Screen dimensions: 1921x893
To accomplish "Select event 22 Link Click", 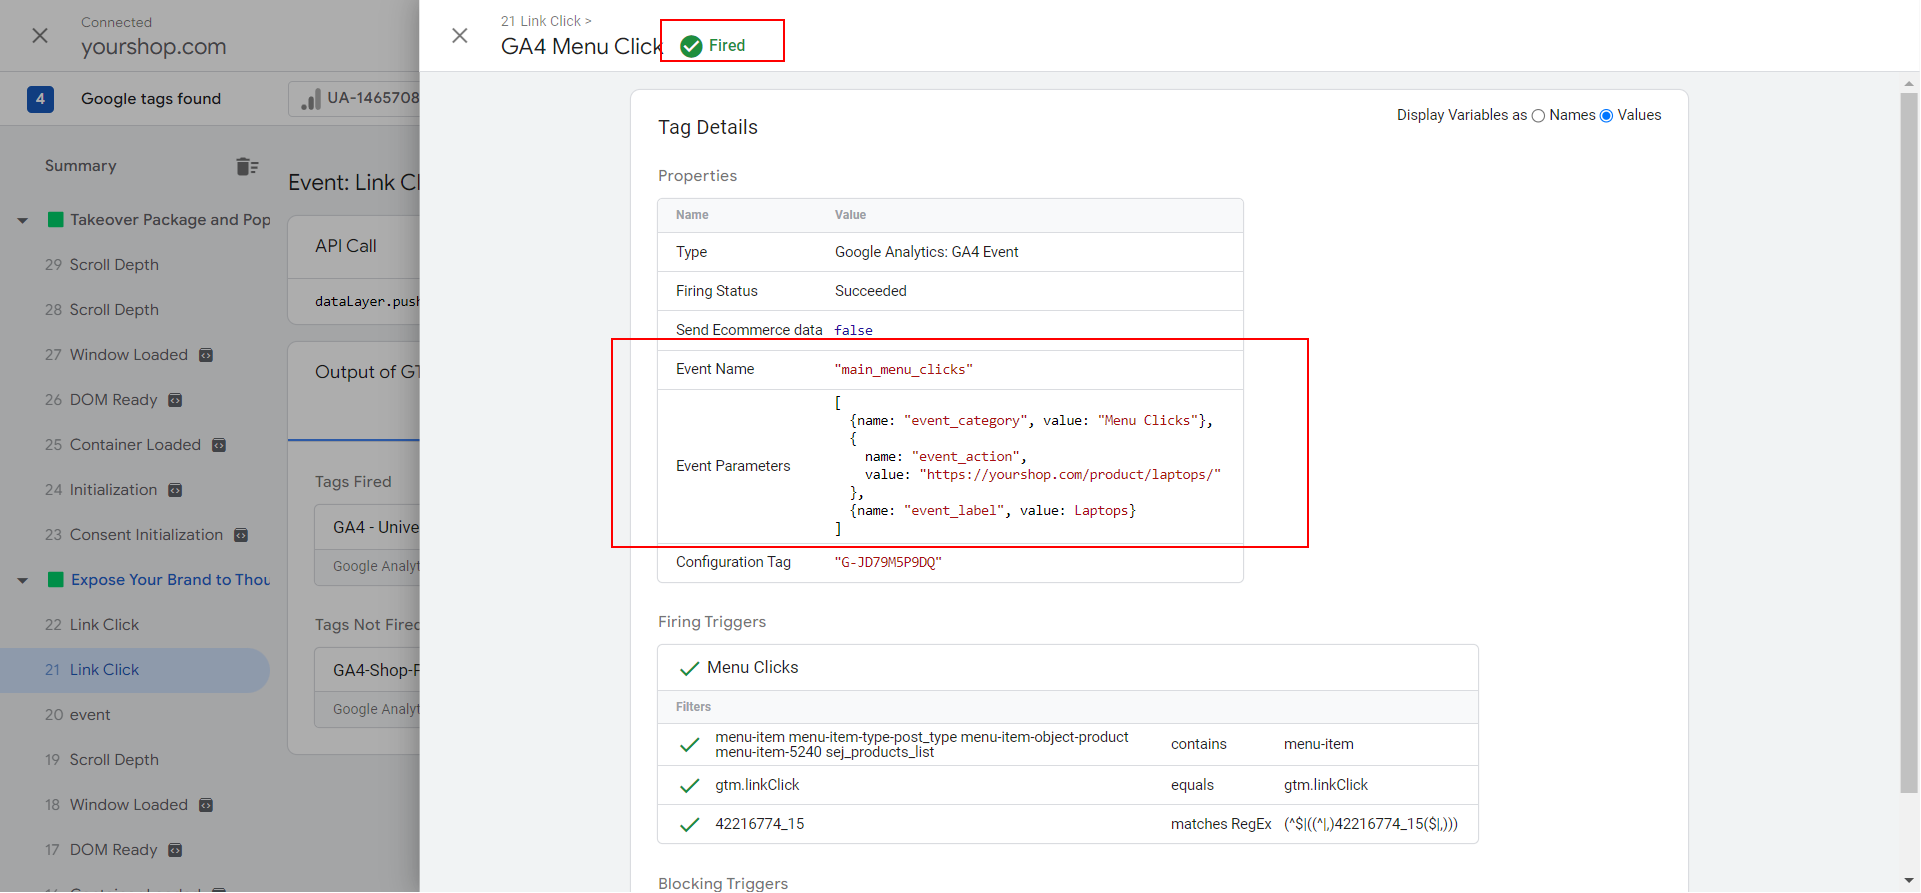I will click(x=104, y=625).
